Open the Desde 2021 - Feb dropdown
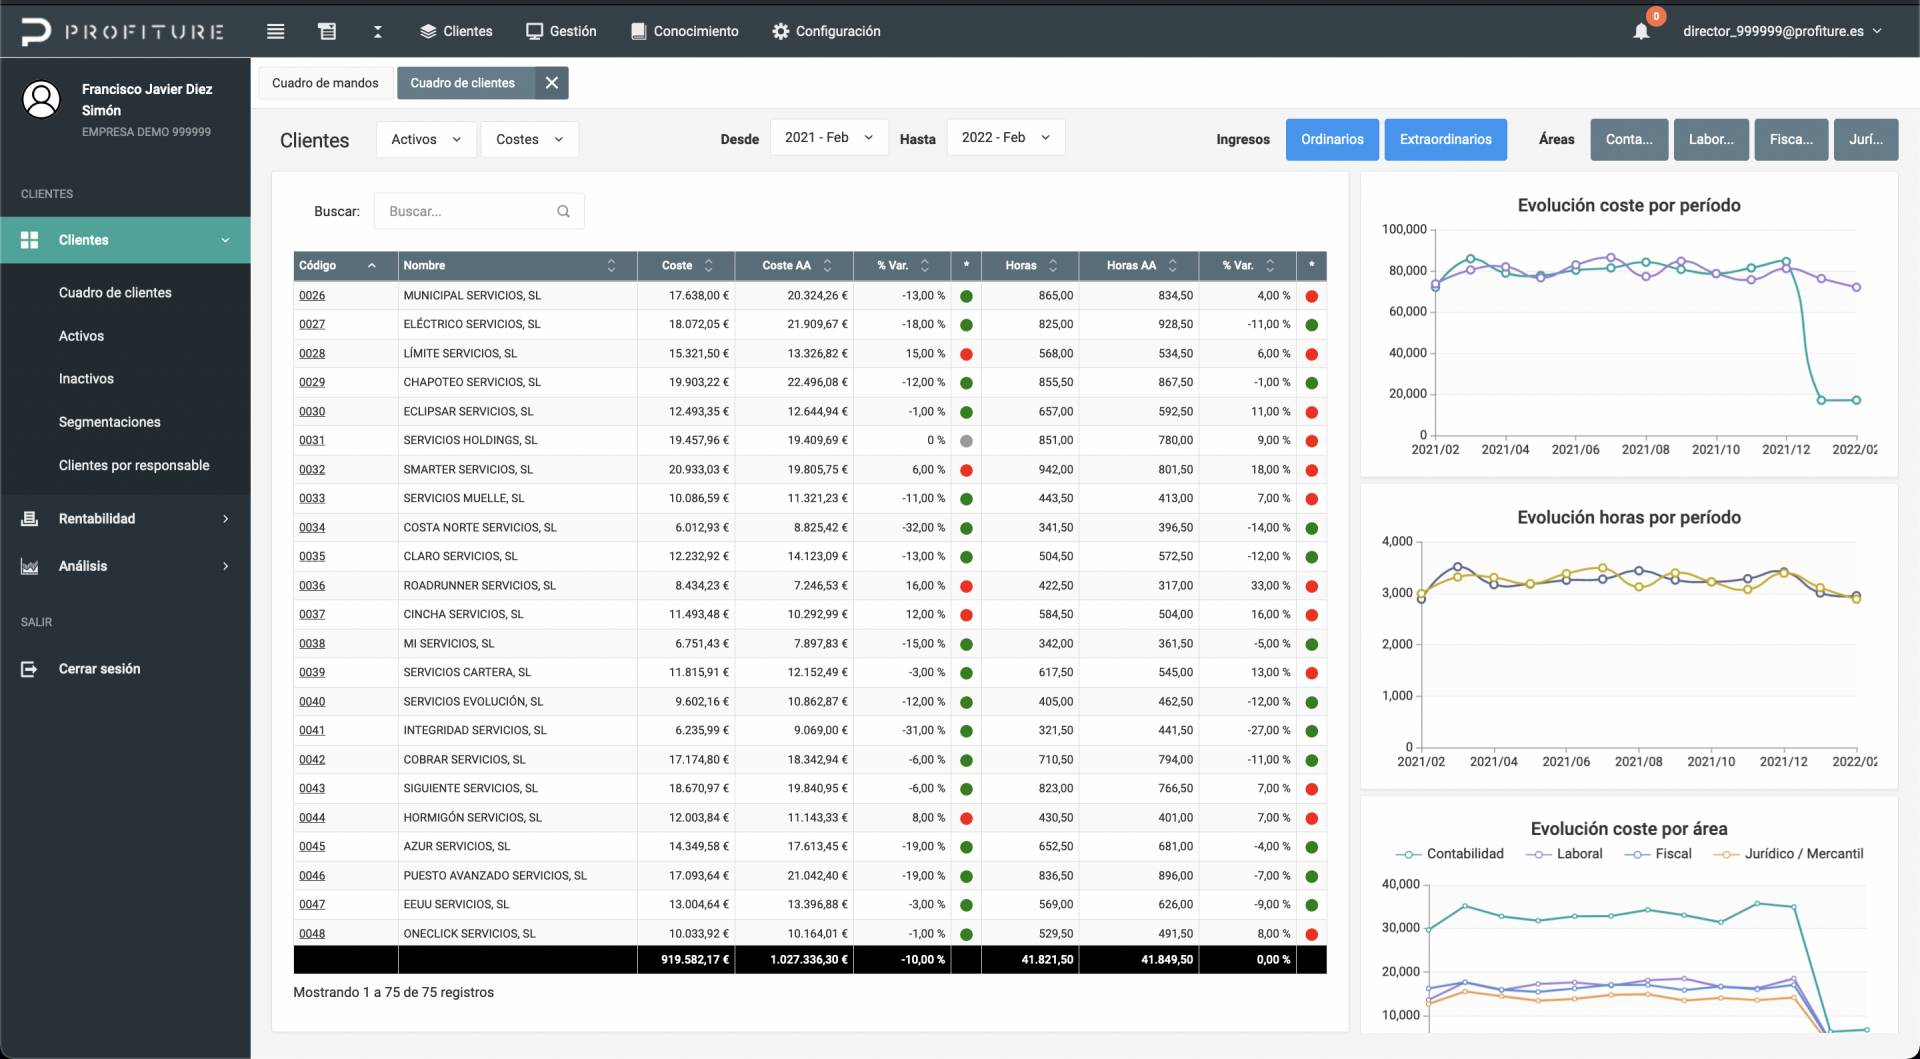This screenshot has width=1920, height=1059. (829, 138)
